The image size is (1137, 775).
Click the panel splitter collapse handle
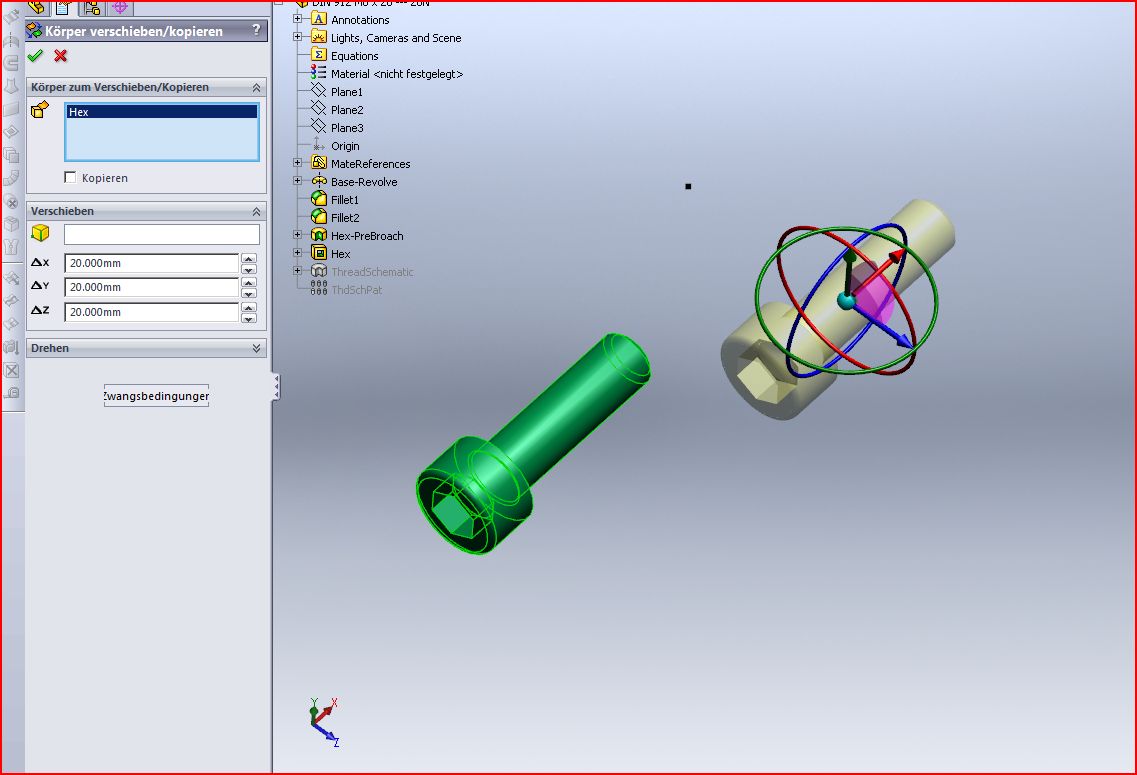tap(276, 386)
